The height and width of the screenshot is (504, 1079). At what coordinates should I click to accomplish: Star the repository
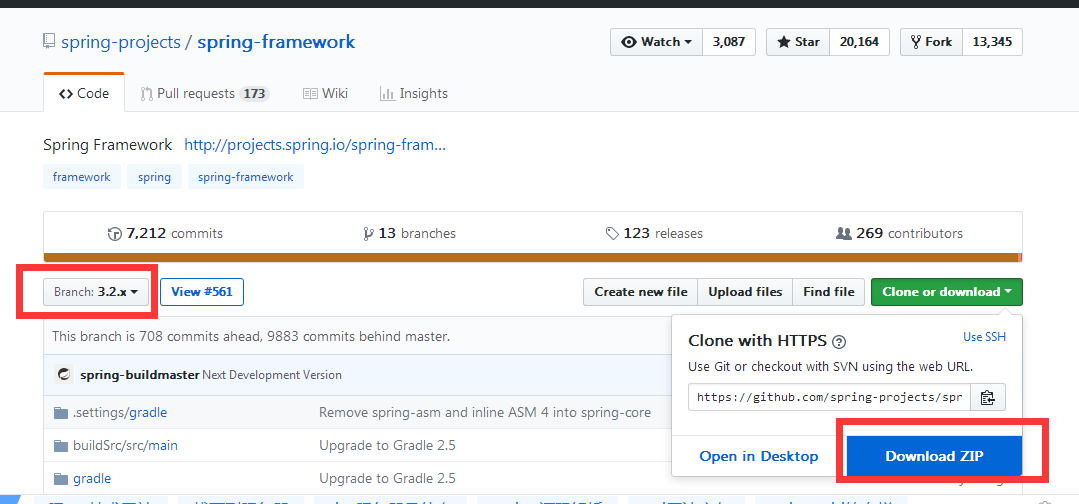pyautogui.click(x=798, y=42)
